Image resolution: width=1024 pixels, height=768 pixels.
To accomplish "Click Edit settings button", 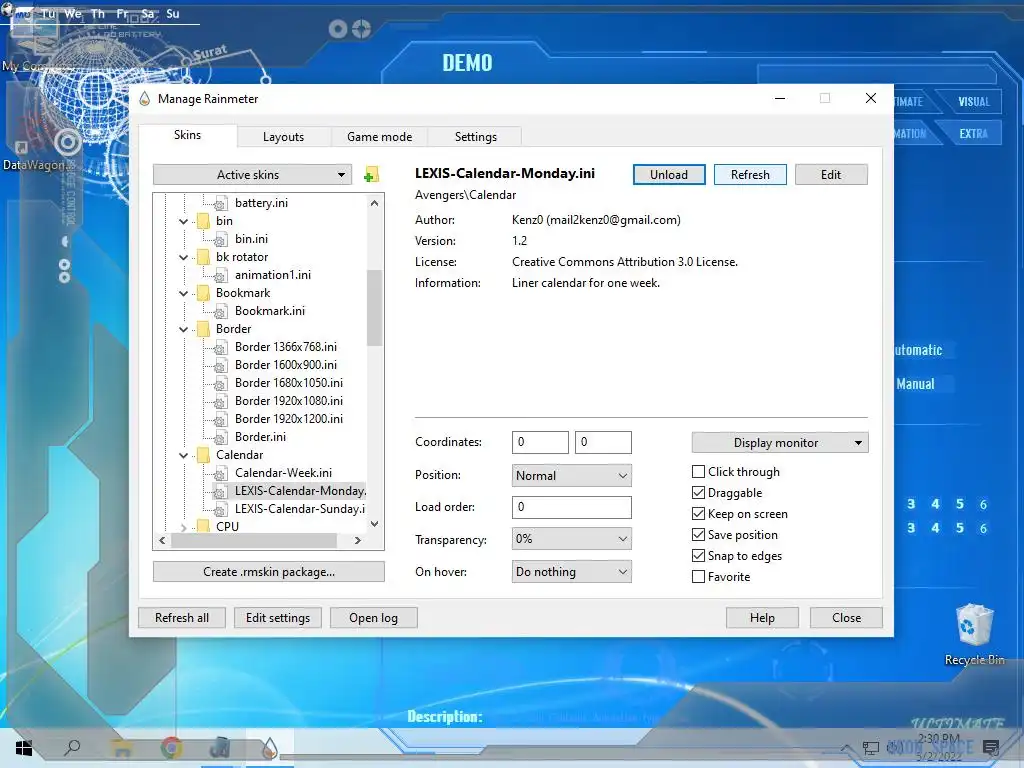I will coord(278,617).
